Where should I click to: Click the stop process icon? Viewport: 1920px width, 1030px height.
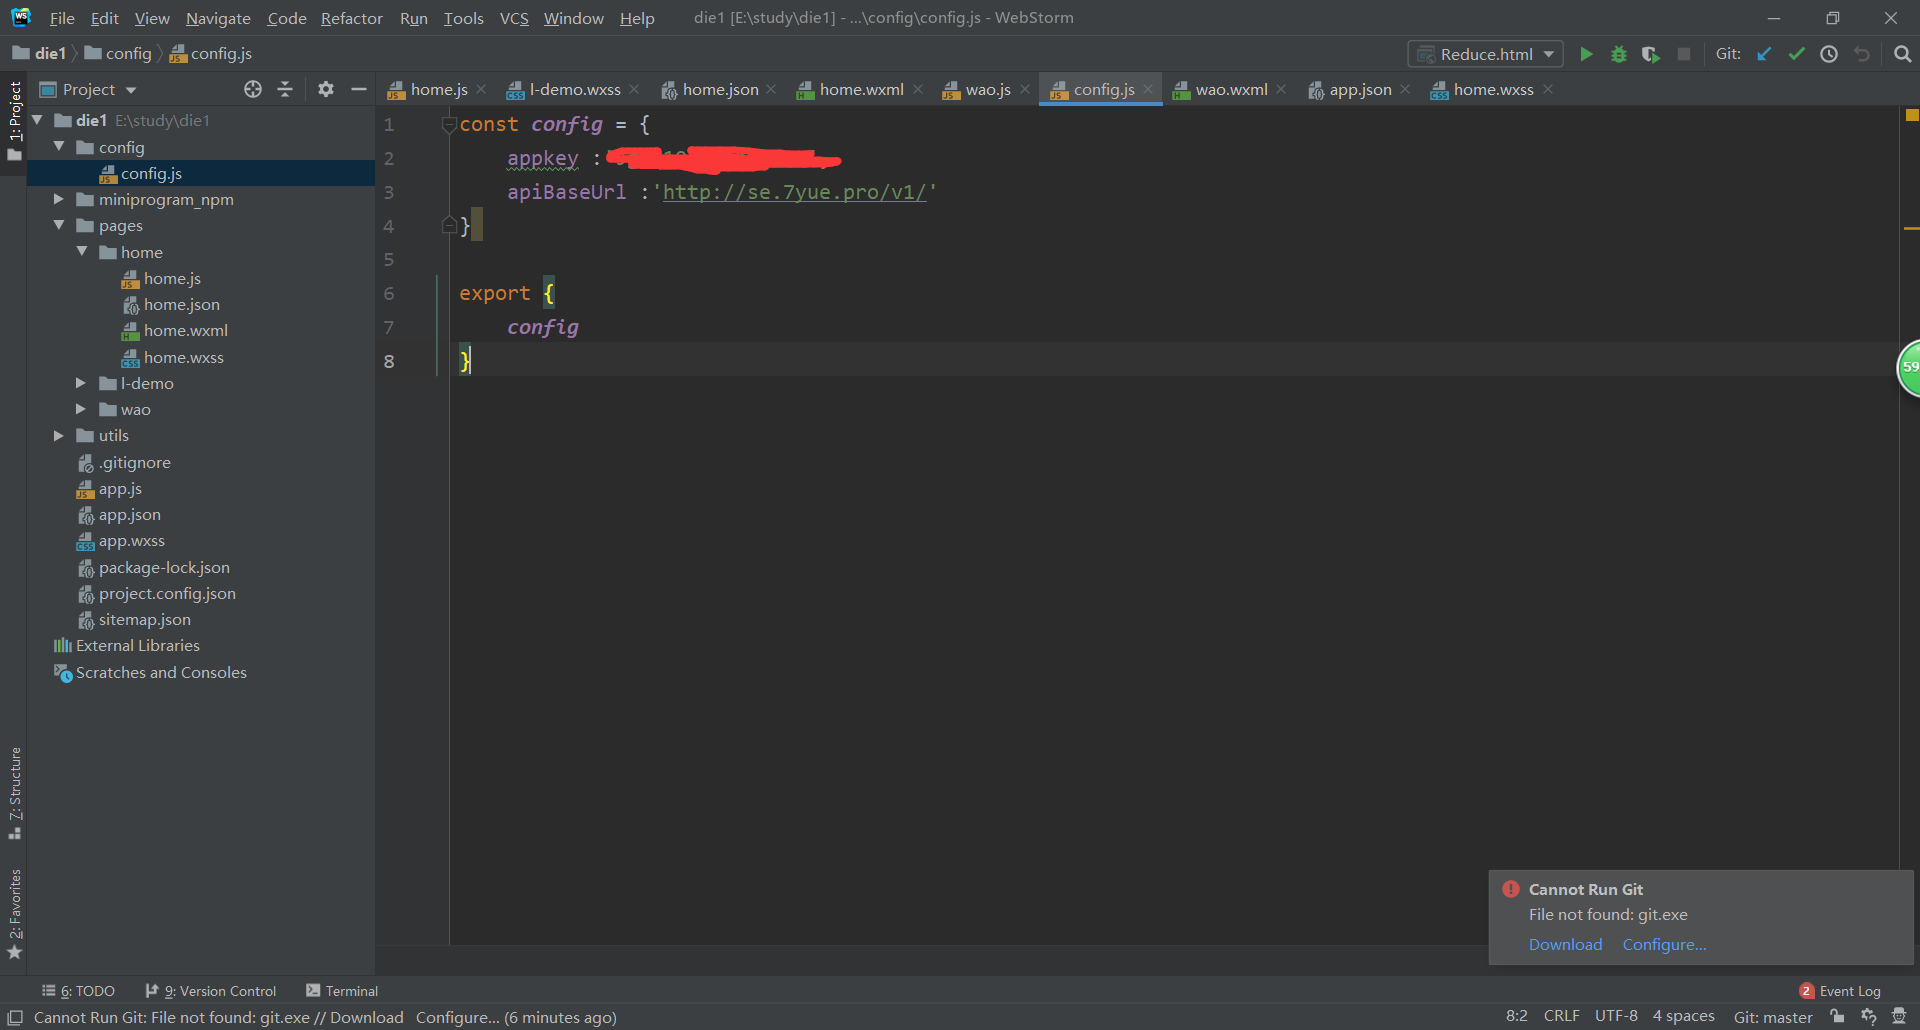[1684, 54]
